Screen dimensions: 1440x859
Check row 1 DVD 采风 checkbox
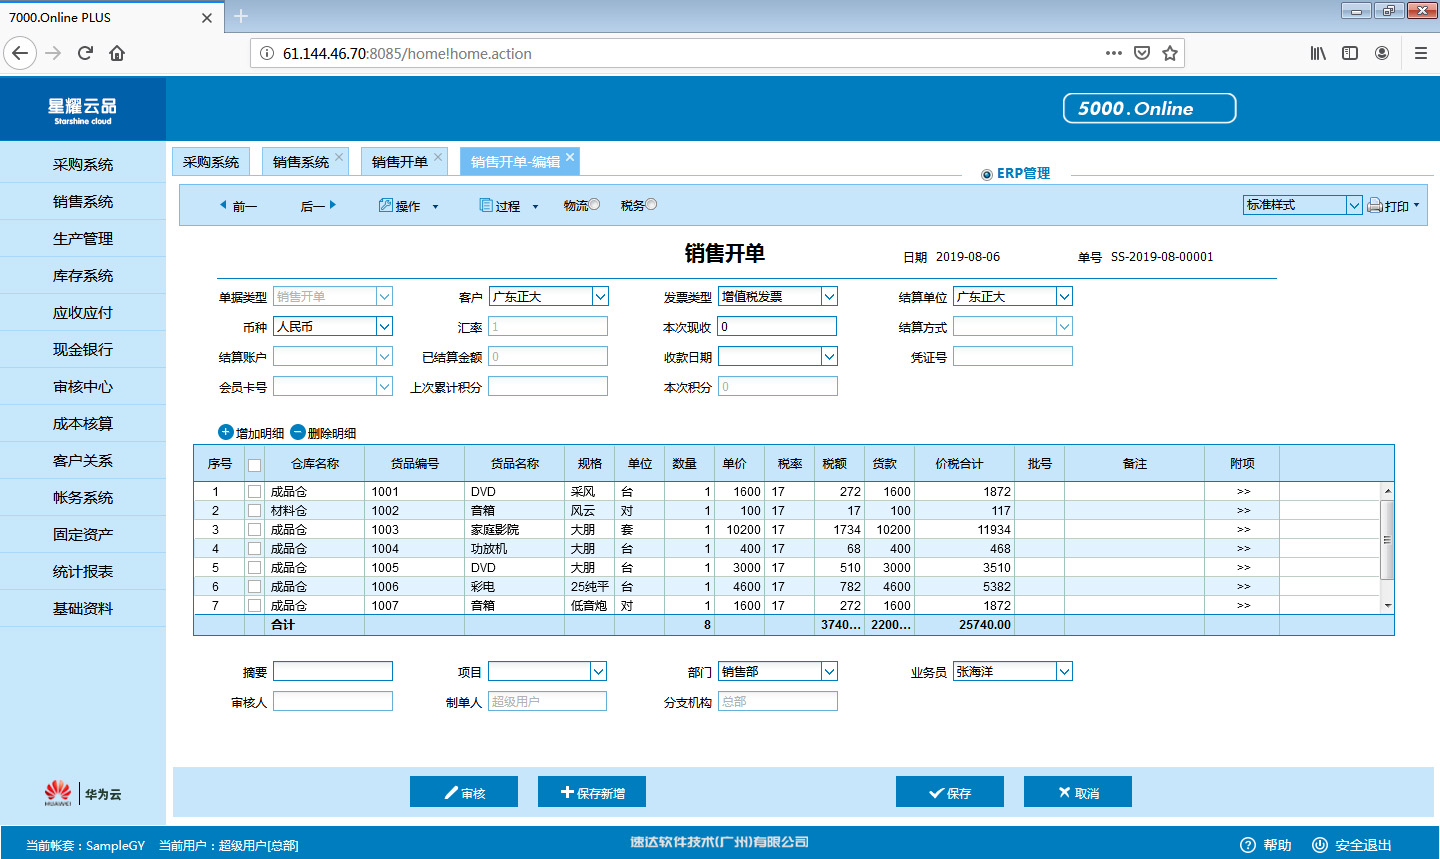(x=254, y=491)
